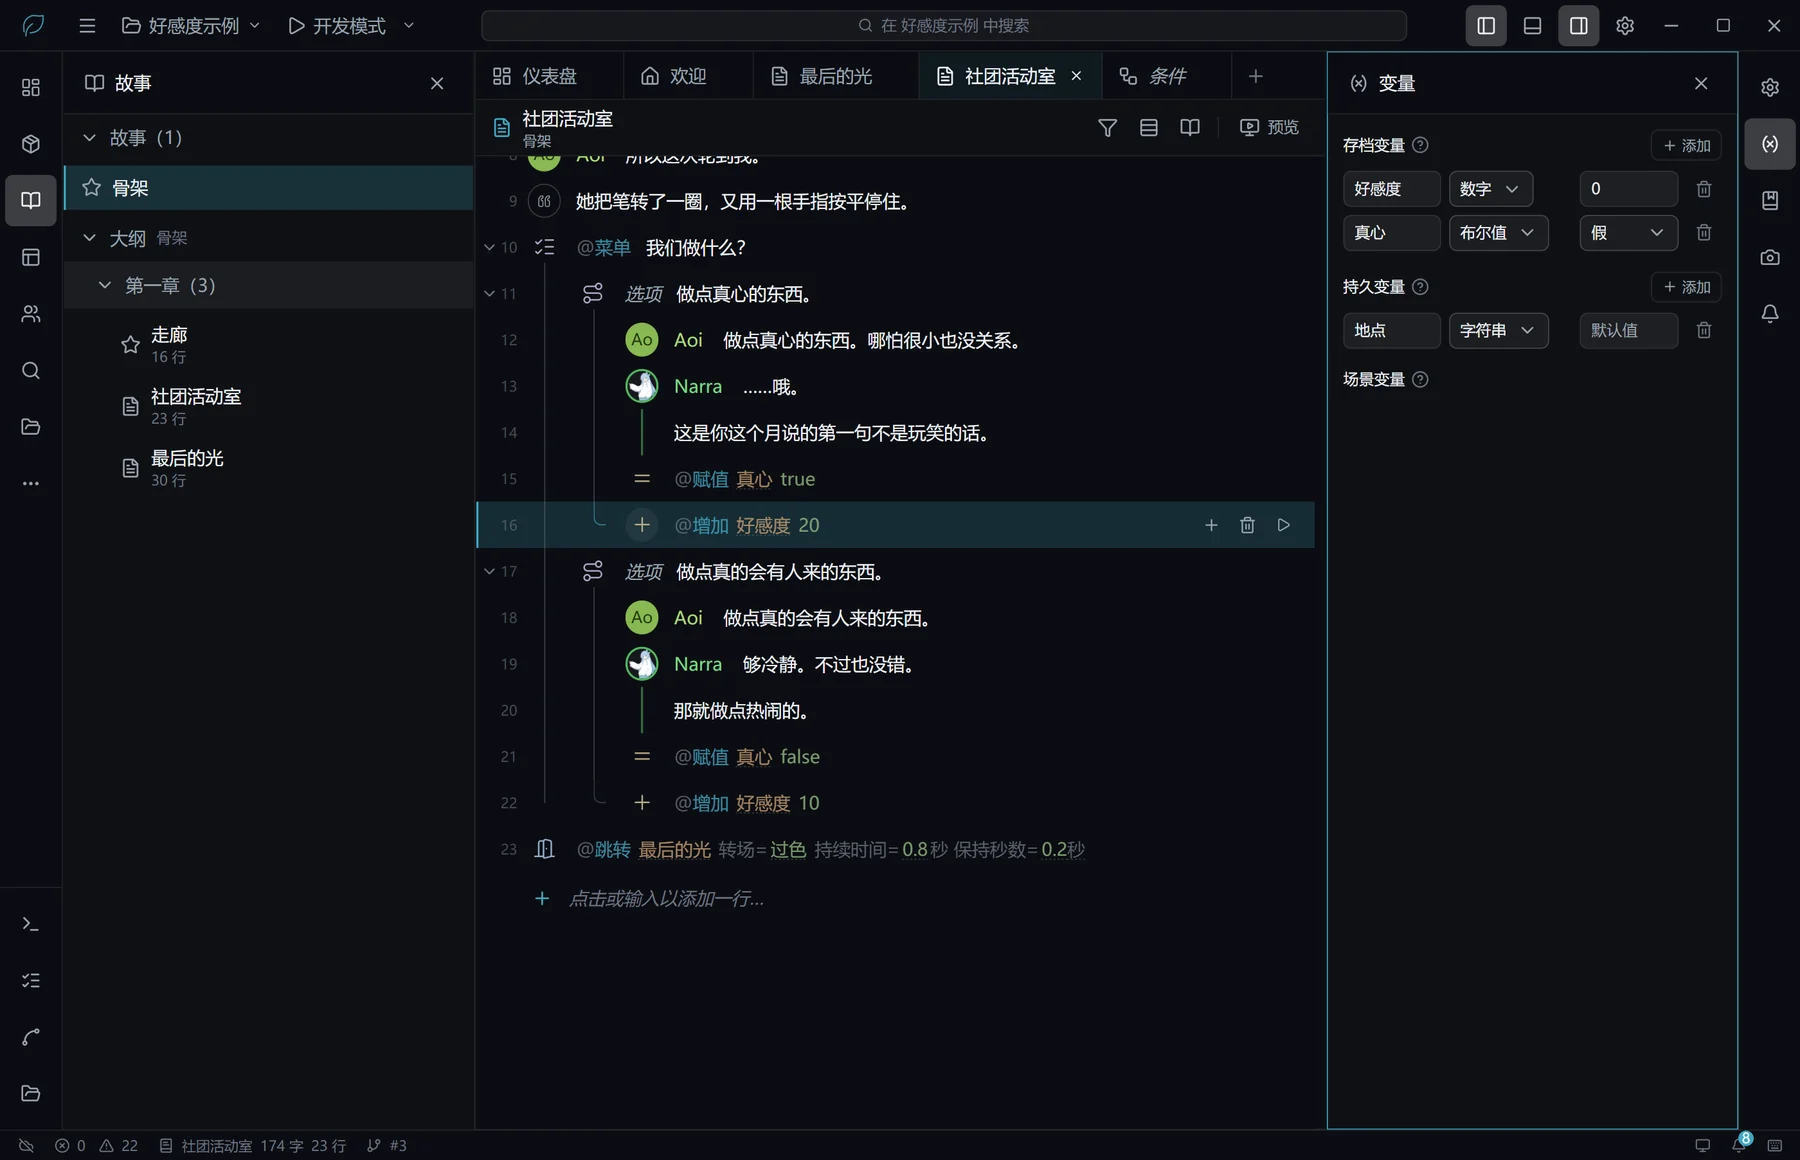Toggle the right sidebar layout button
This screenshot has height=1160, width=1800.
click(x=1578, y=26)
